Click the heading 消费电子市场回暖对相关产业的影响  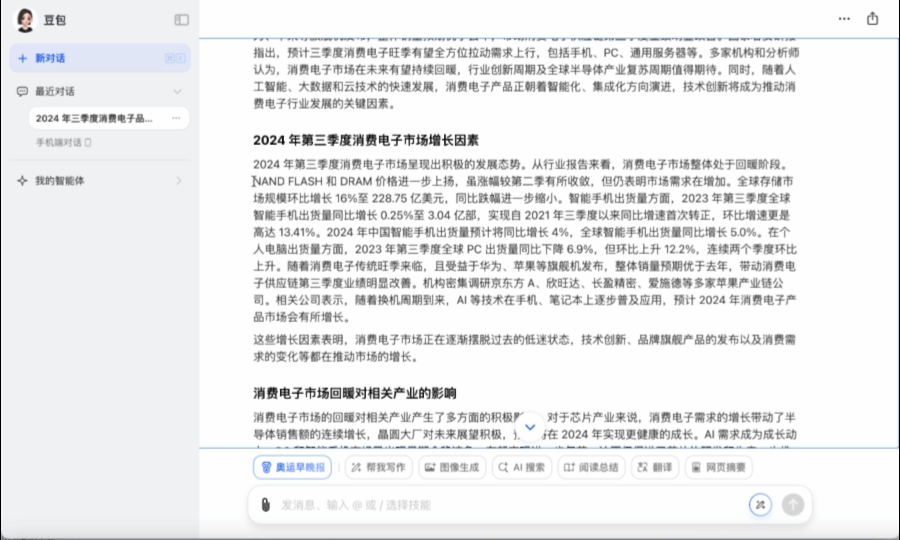[x=355, y=393]
